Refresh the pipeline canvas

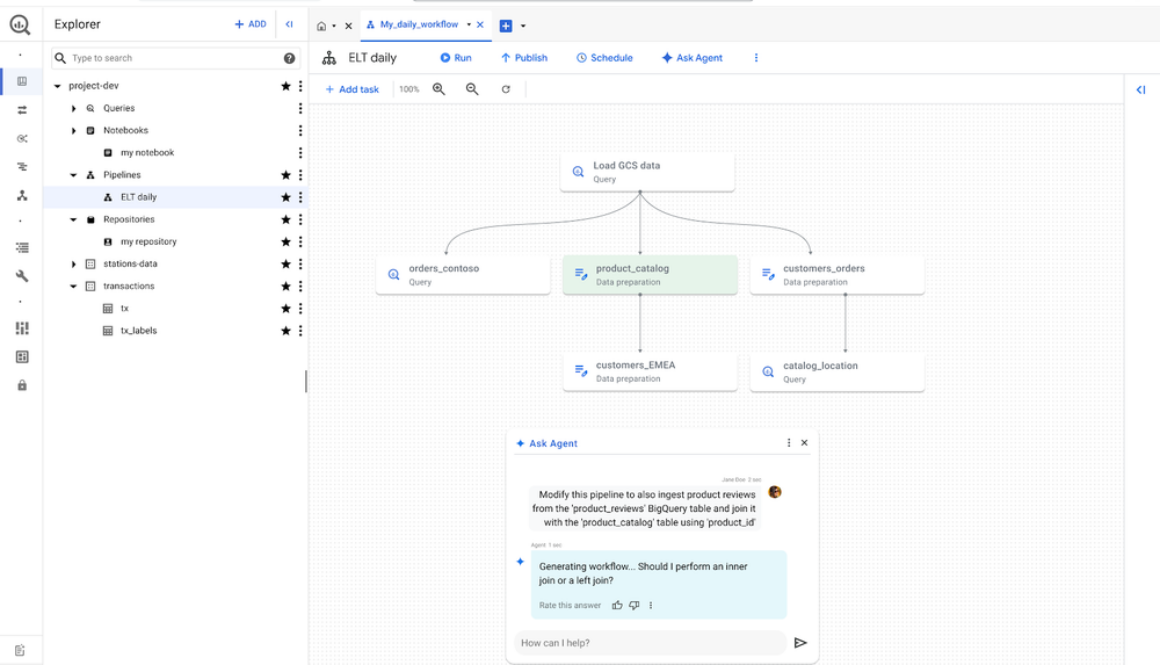[x=505, y=88]
